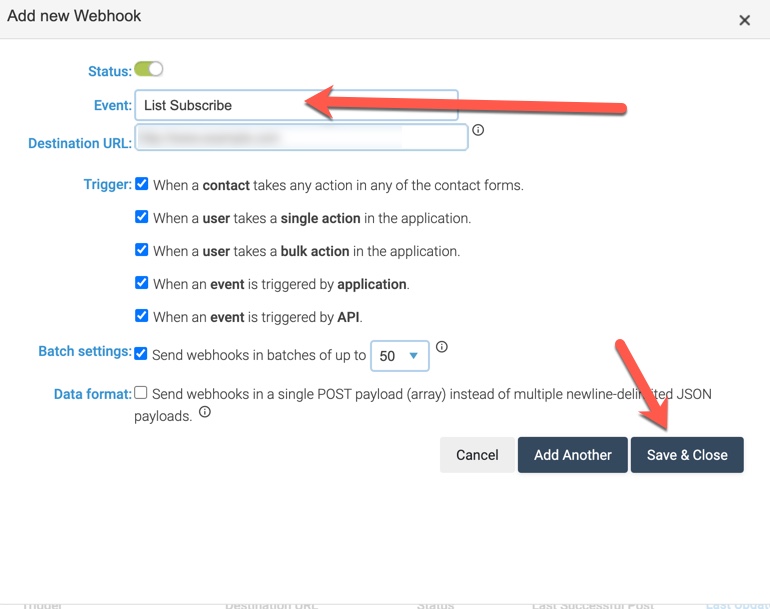The width and height of the screenshot is (770, 609).
Task: Uncheck user bulk action trigger checkbox
Action: click(141, 250)
